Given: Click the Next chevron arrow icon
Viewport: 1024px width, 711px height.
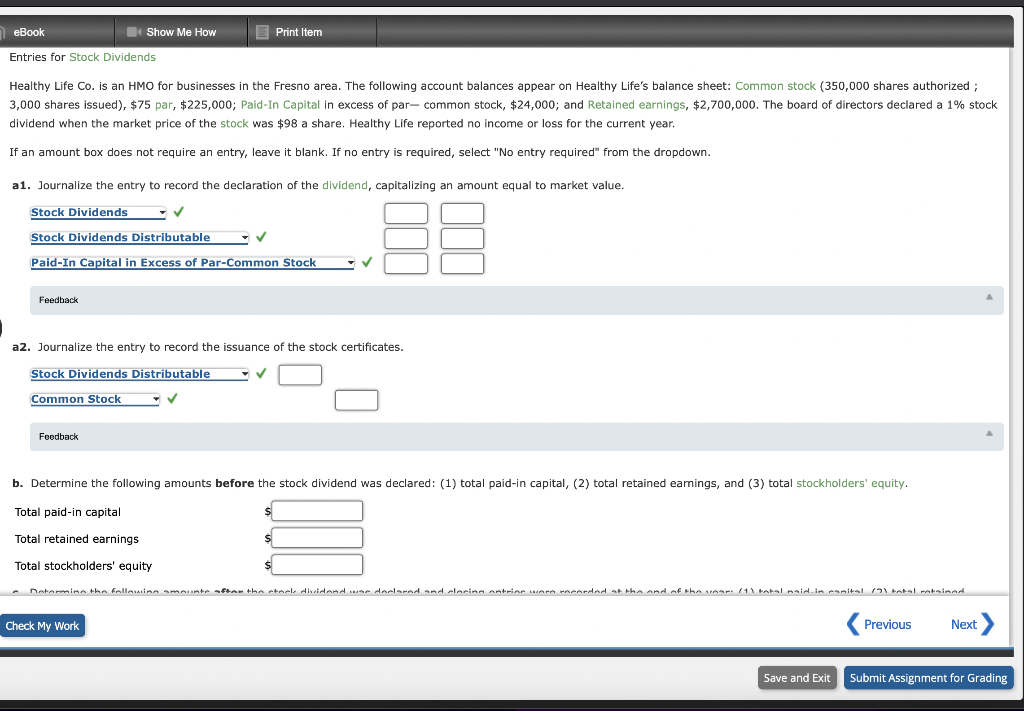Looking at the screenshot, I should tap(988, 624).
